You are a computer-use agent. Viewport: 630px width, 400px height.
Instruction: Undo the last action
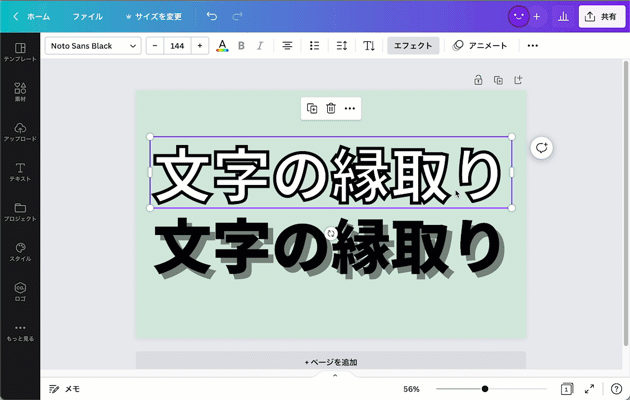point(212,16)
